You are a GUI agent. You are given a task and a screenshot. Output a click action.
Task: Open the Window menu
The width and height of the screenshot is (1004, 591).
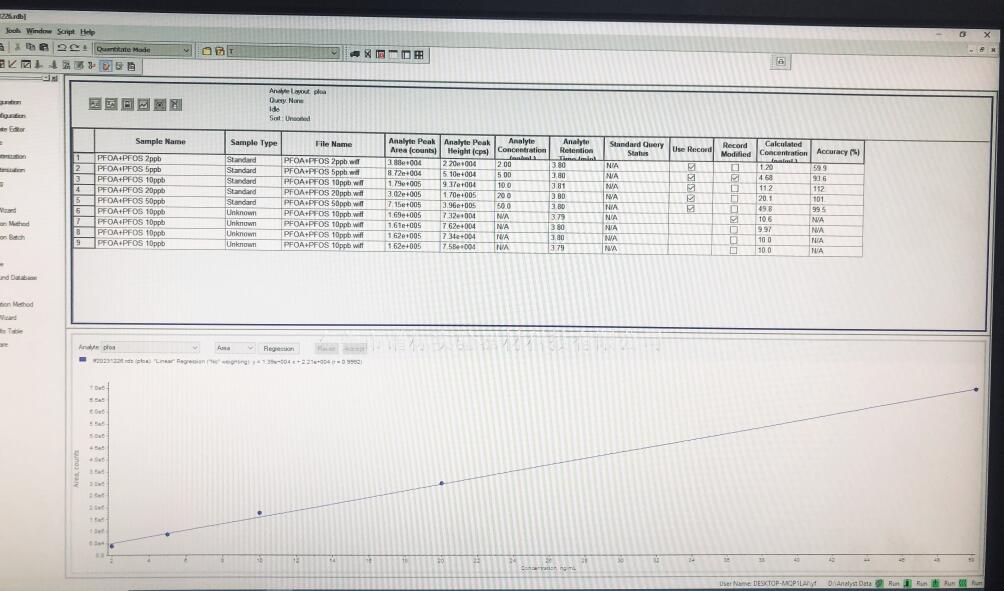point(39,31)
